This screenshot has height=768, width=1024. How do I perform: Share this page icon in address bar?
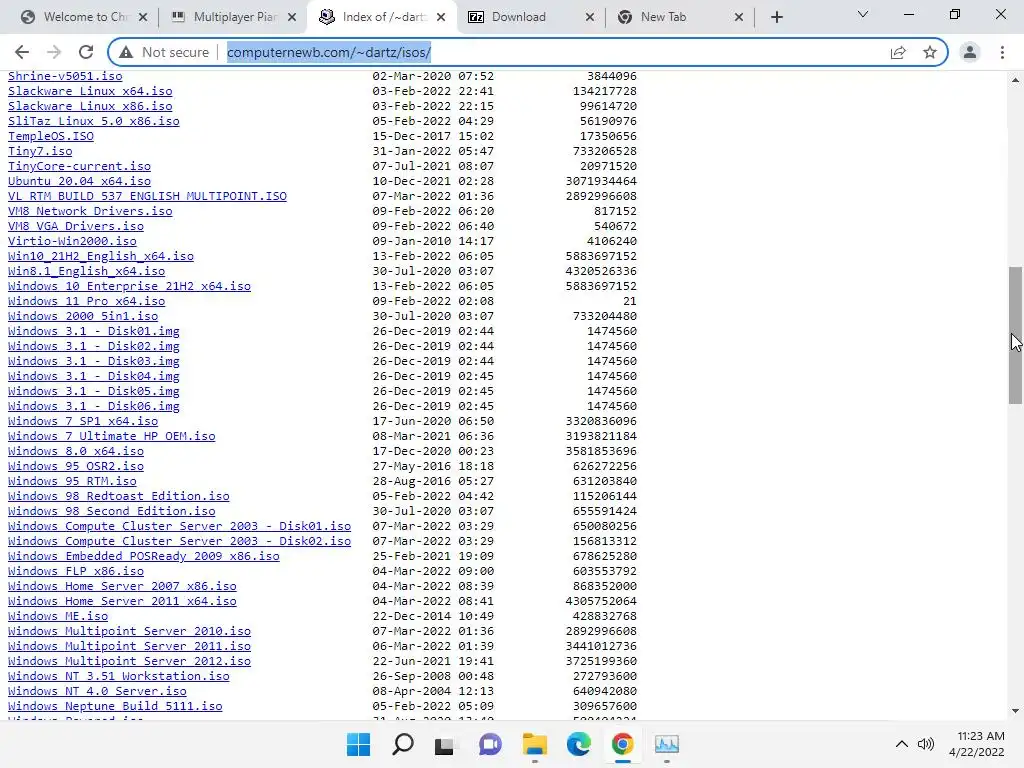898,52
